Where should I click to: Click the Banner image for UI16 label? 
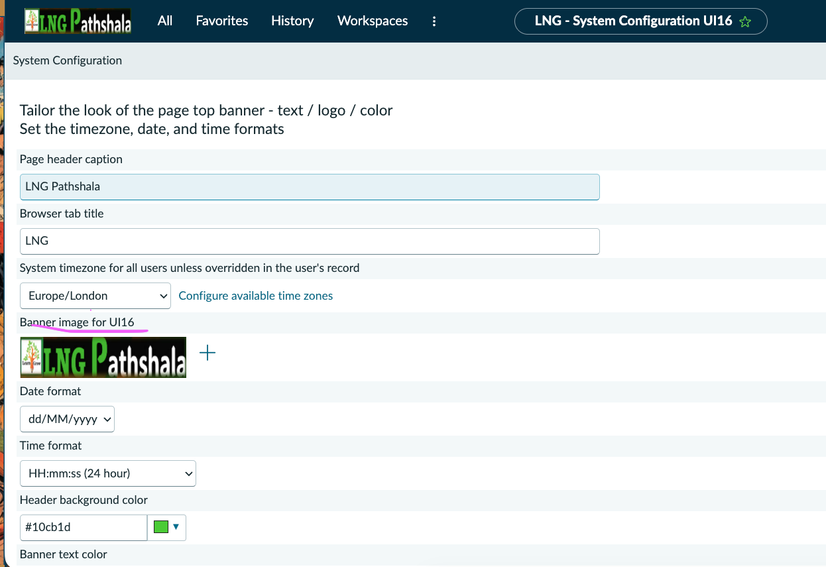tap(77, 322)
